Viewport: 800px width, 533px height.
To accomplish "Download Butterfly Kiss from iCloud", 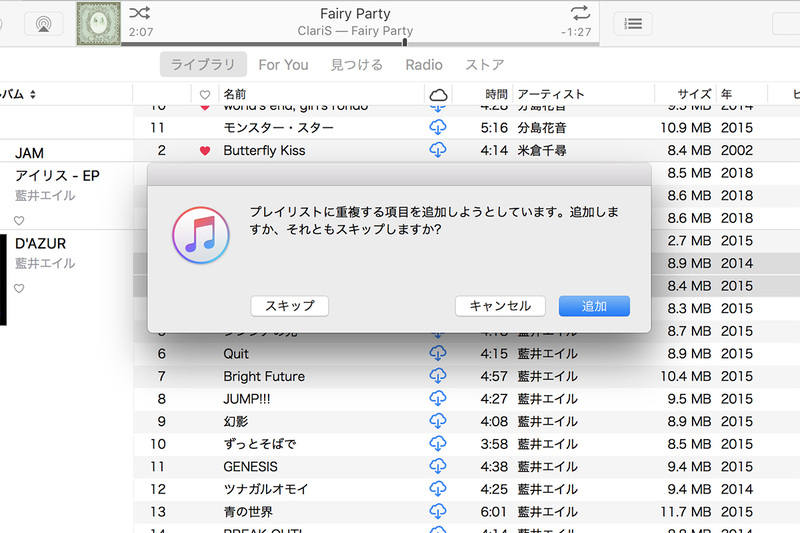I will click(438, 150).
